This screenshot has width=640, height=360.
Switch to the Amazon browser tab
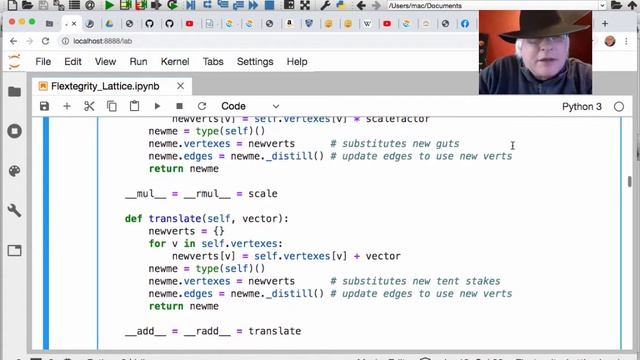tap(290, 24)
